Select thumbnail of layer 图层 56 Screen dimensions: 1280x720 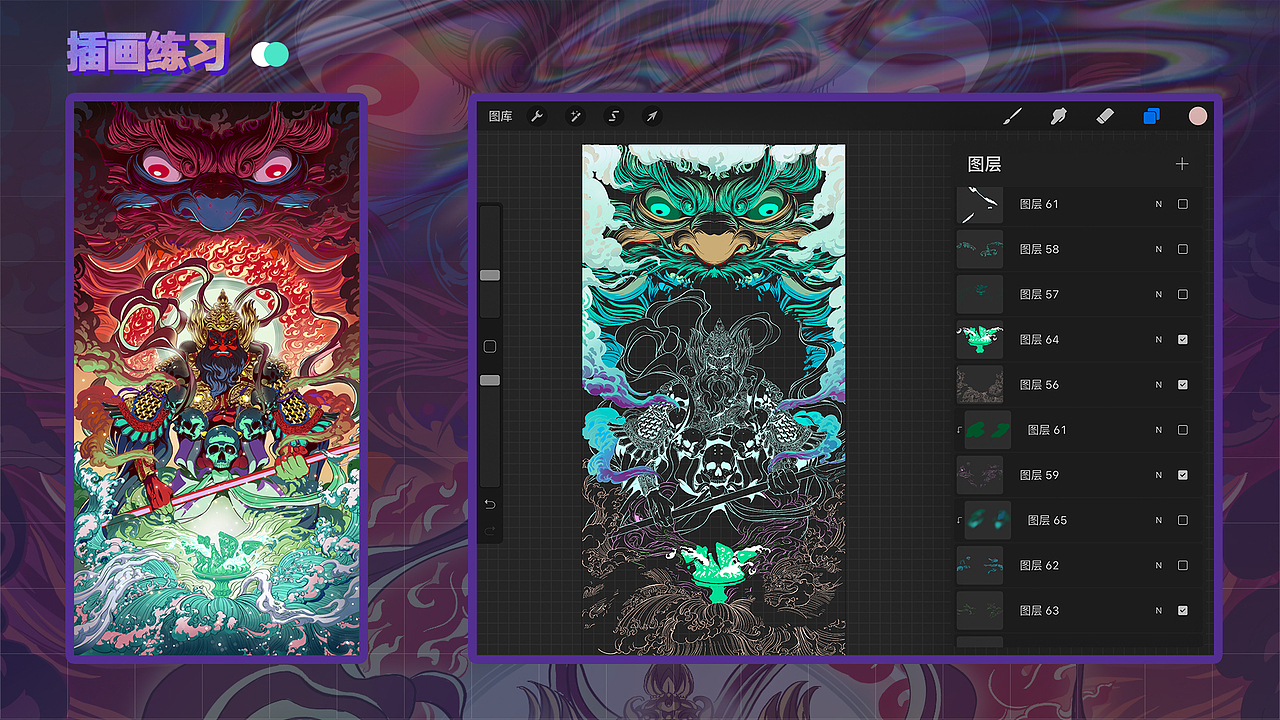click(980, 385)
